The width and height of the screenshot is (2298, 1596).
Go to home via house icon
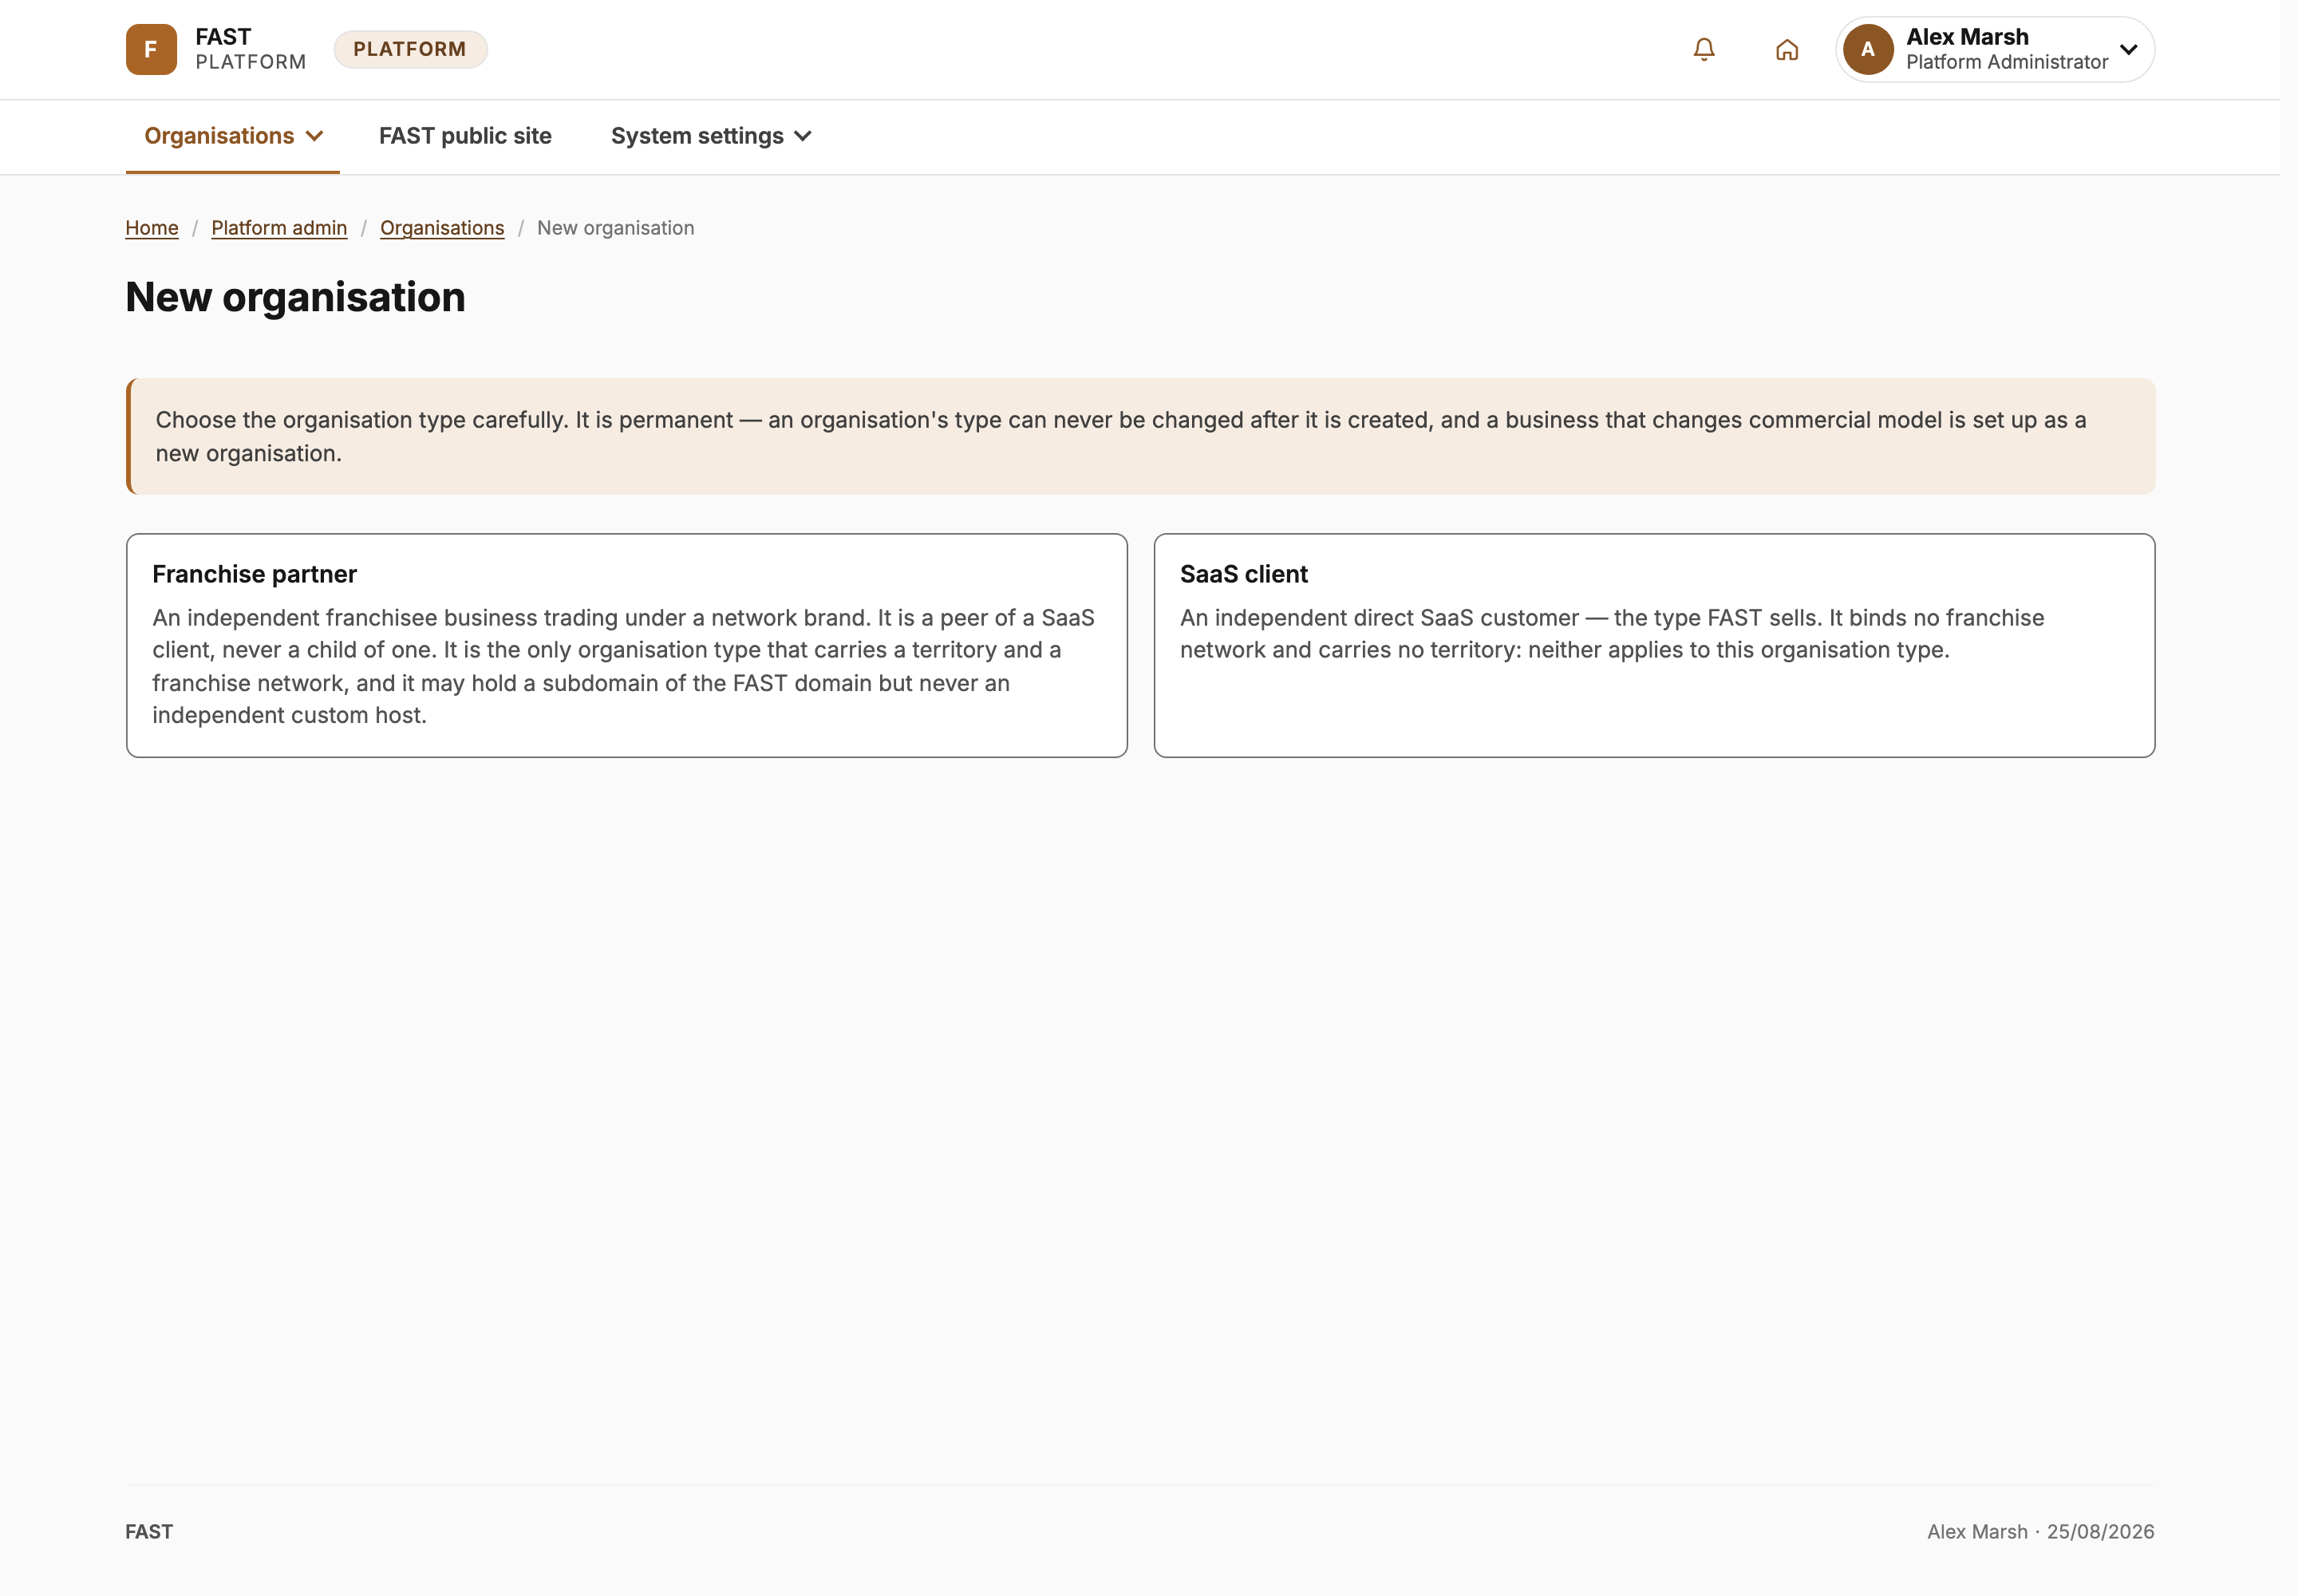(x=1787, y=49)
